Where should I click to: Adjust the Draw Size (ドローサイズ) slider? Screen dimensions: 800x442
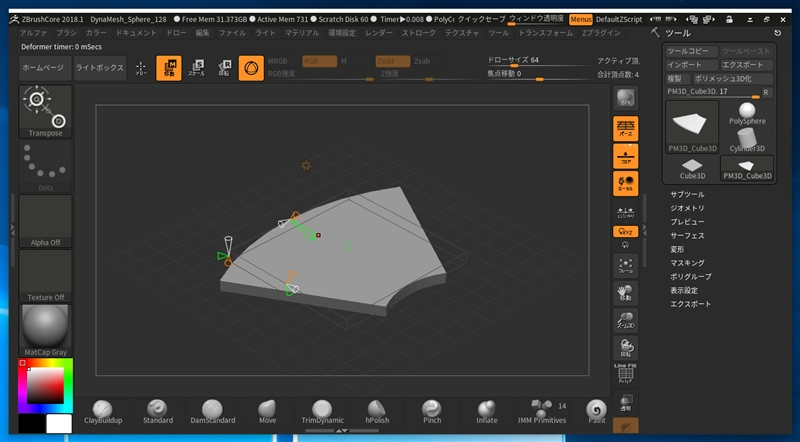538,61
